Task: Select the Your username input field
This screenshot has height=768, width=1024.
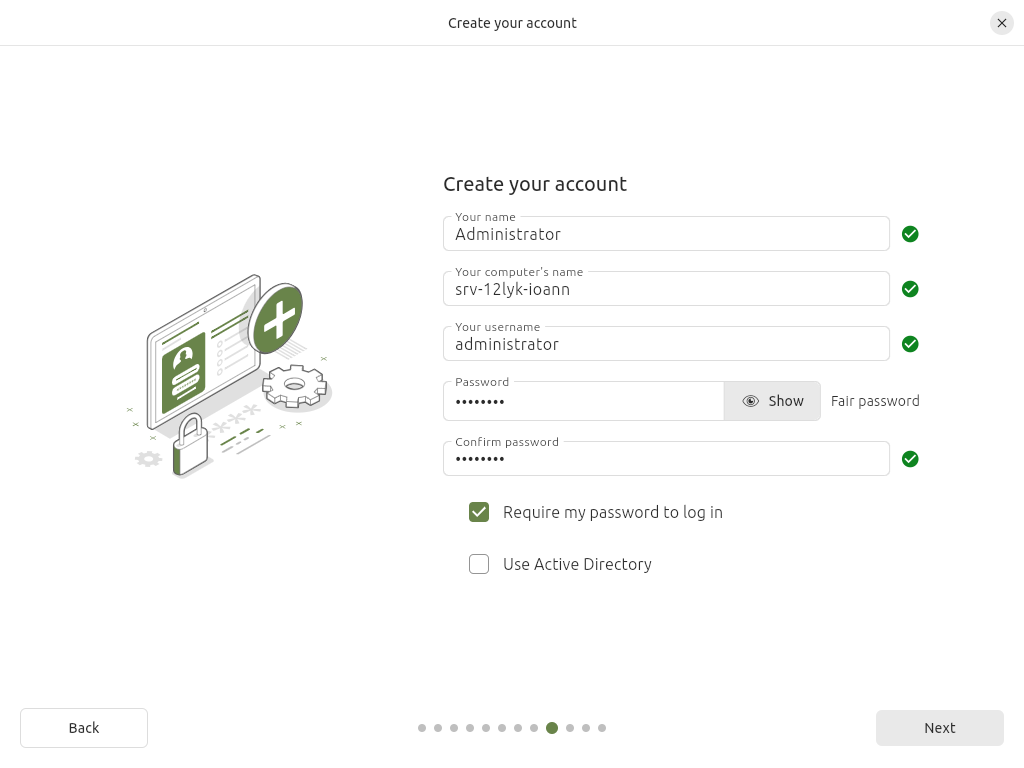Action: click(x=665, y=345)
